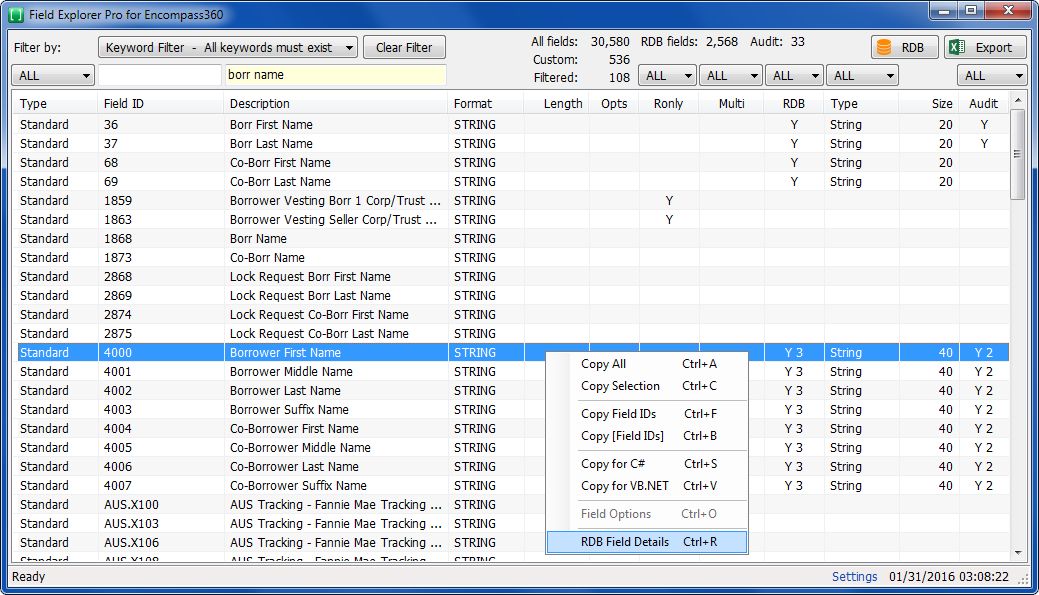Click the vertical scrollbar thumb
The height and width of the screenshot is (595, 1039).
[x=1017, y=154]
